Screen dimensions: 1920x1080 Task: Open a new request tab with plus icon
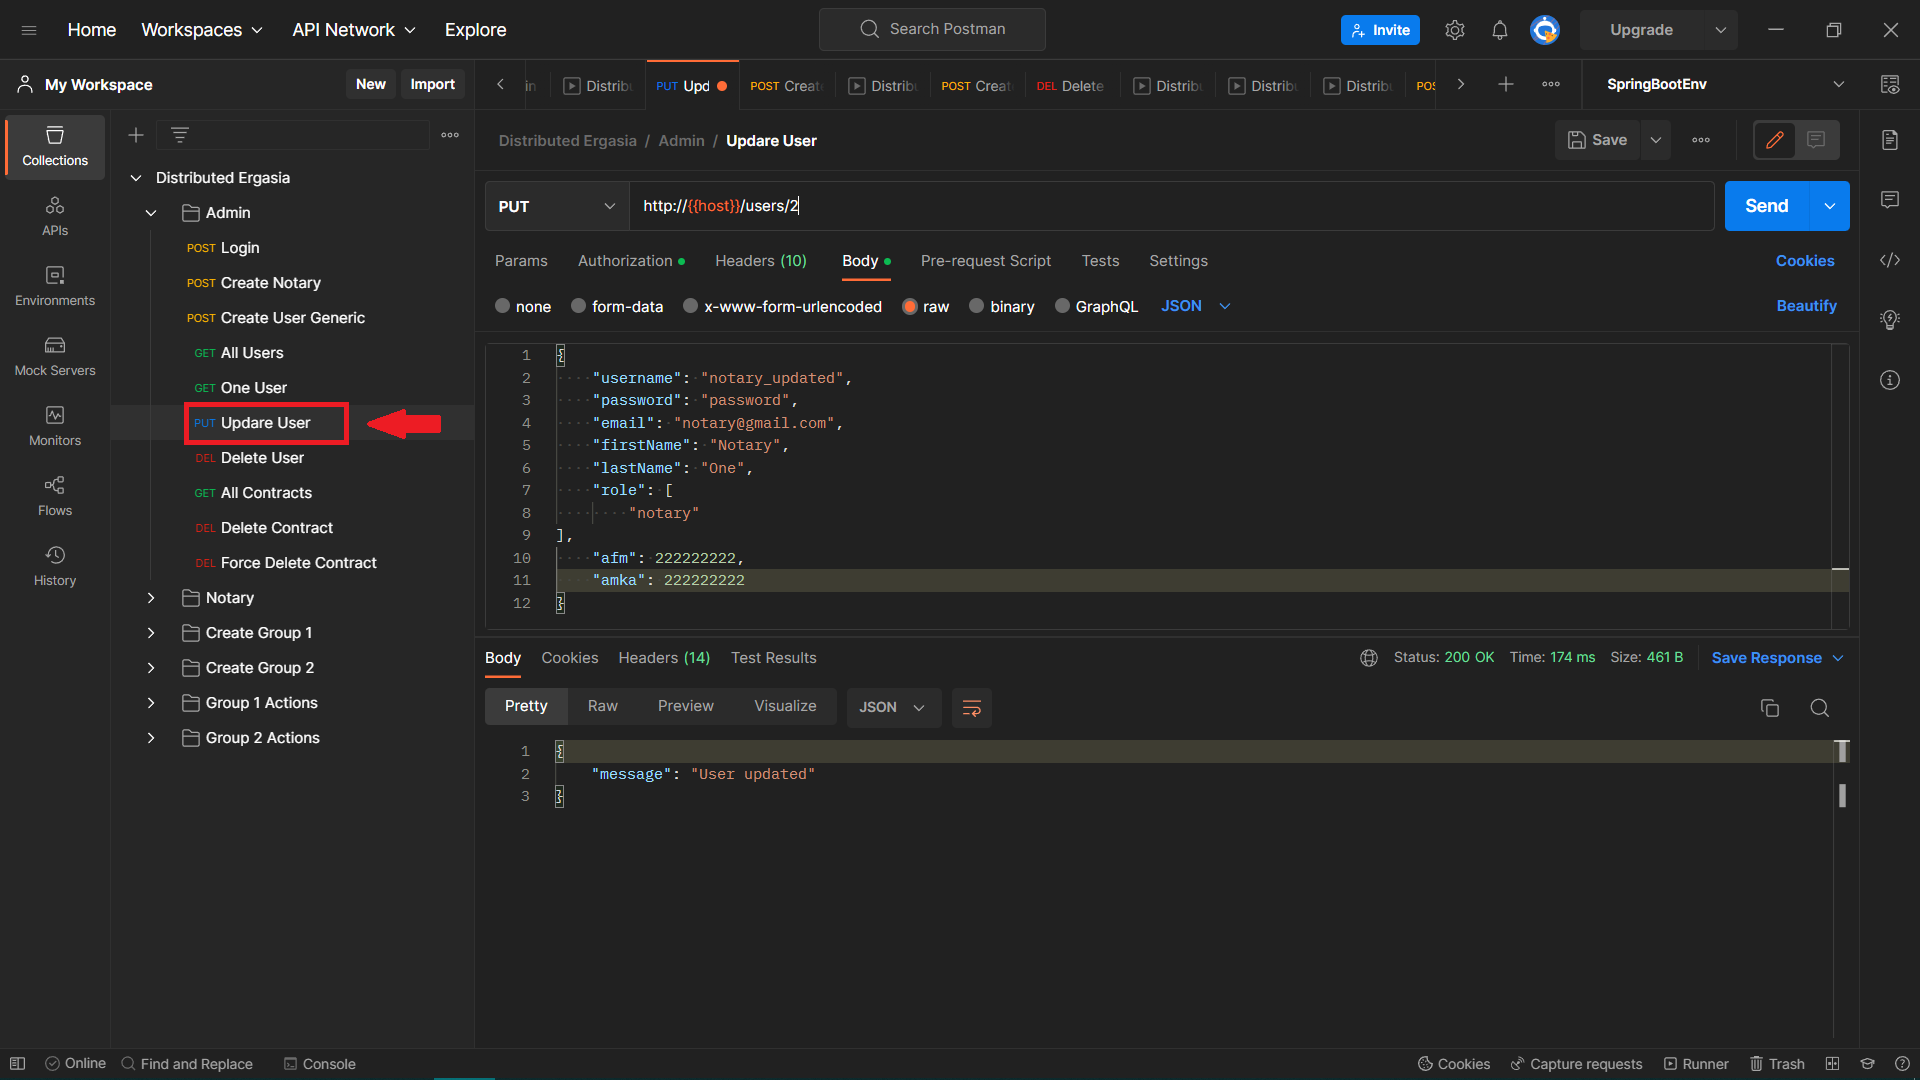1506,85
